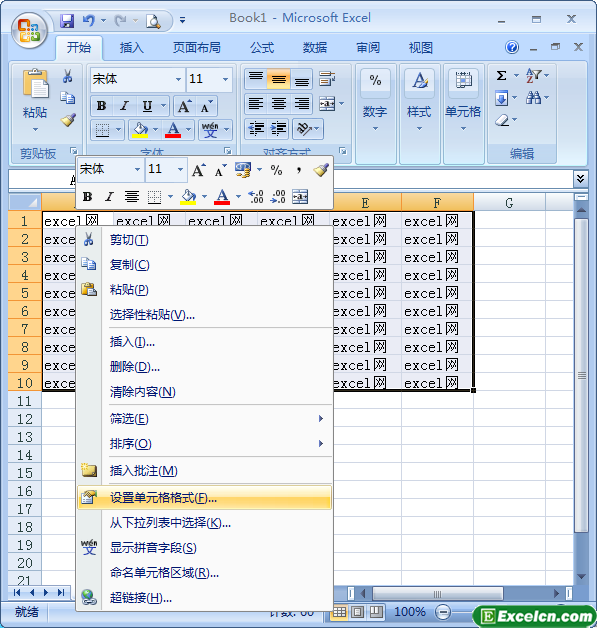Click the Office button logo
597x628 pixels.
30,31
